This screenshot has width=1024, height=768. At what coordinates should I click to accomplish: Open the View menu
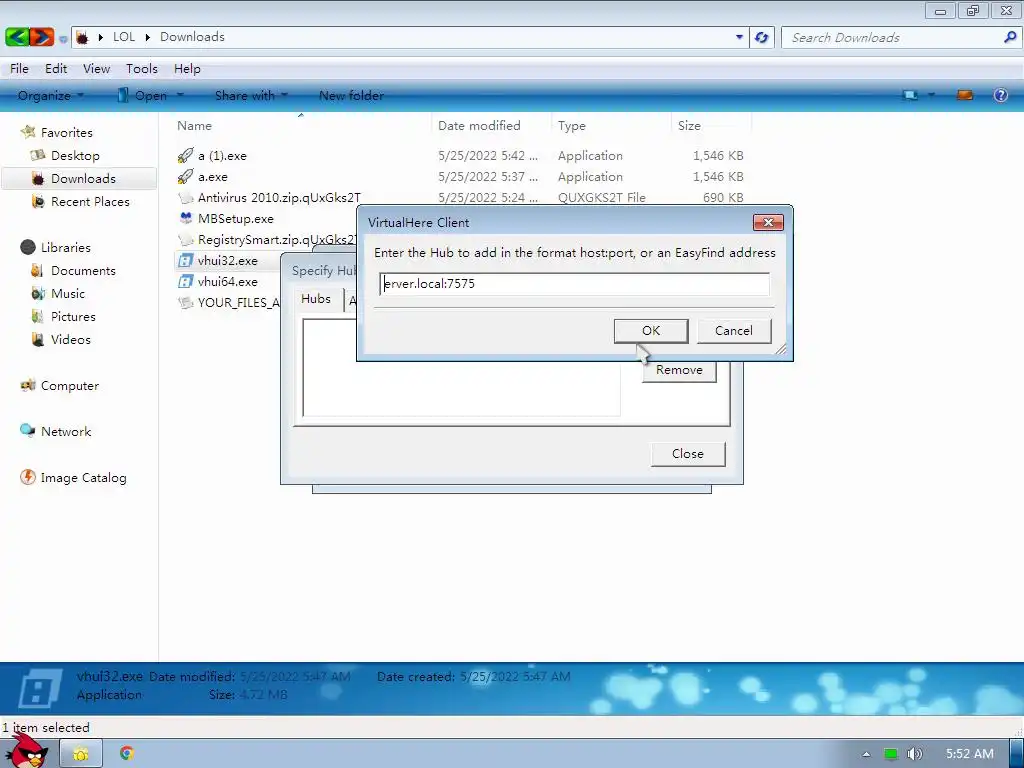(x=97, y=69)
